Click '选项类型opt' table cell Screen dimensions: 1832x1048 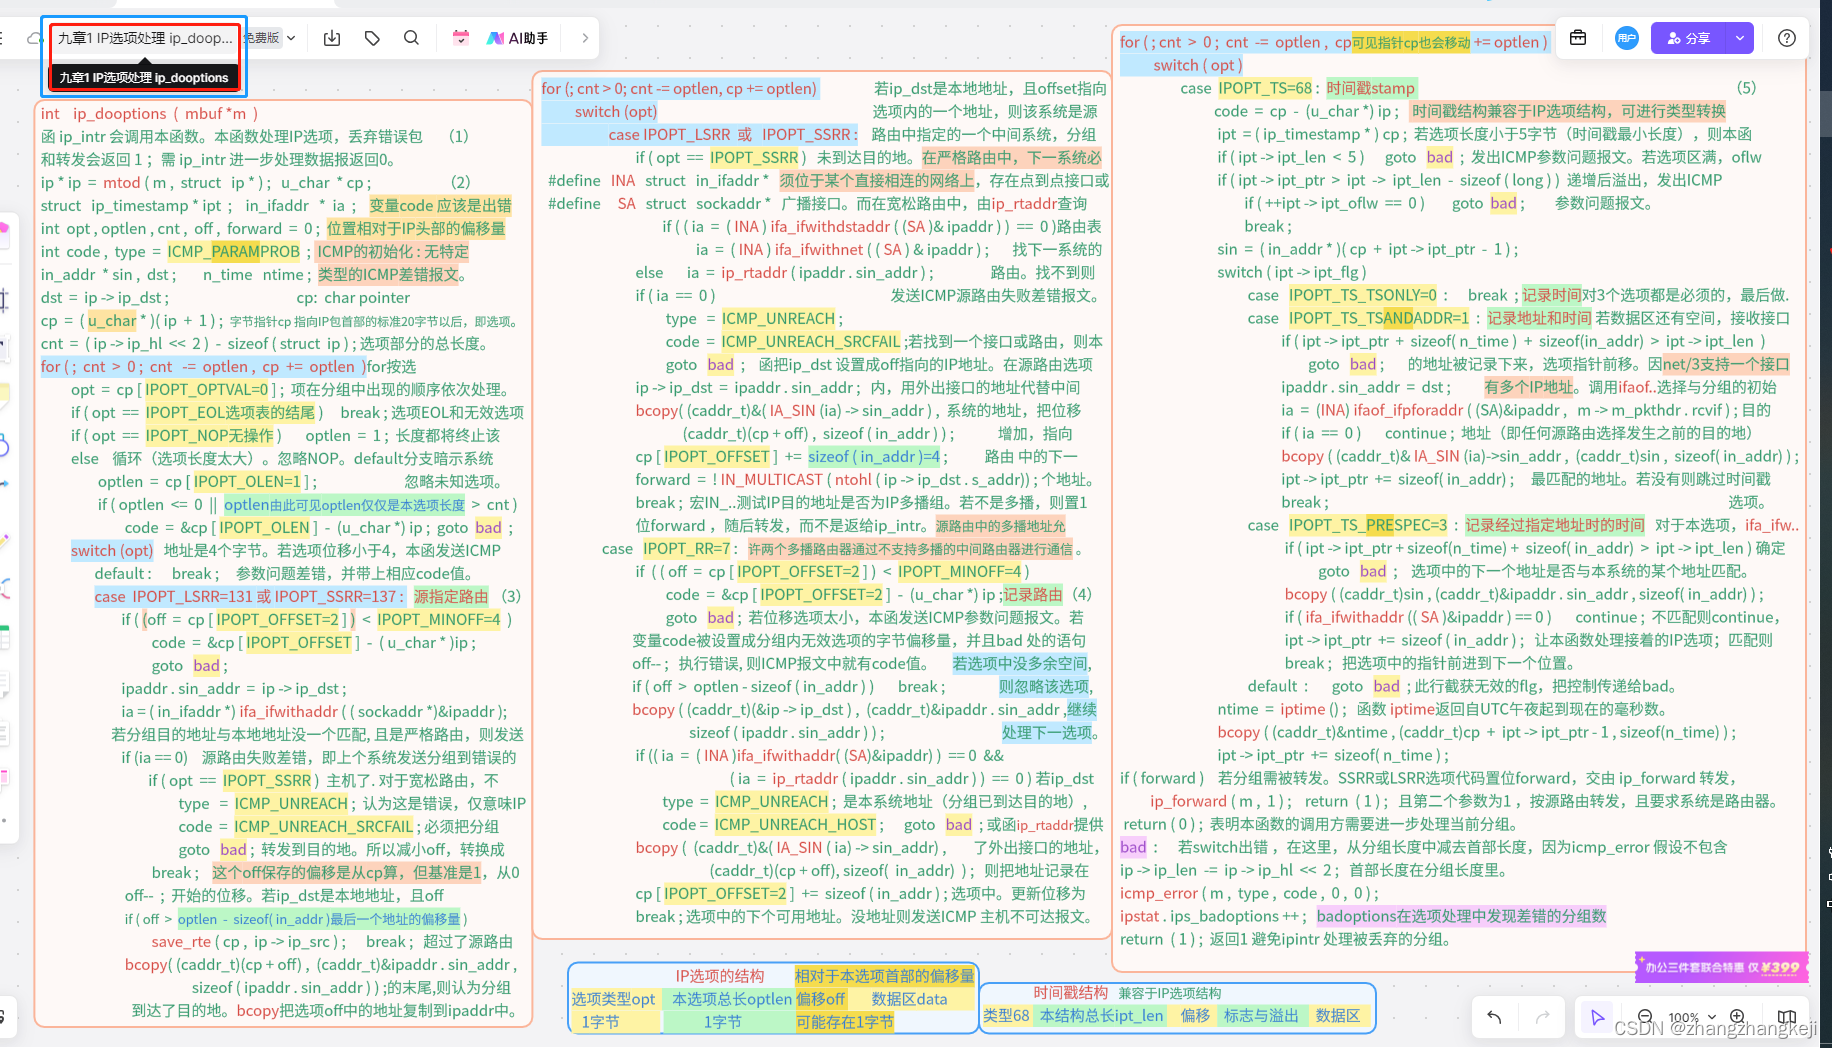tap(614, 999)
